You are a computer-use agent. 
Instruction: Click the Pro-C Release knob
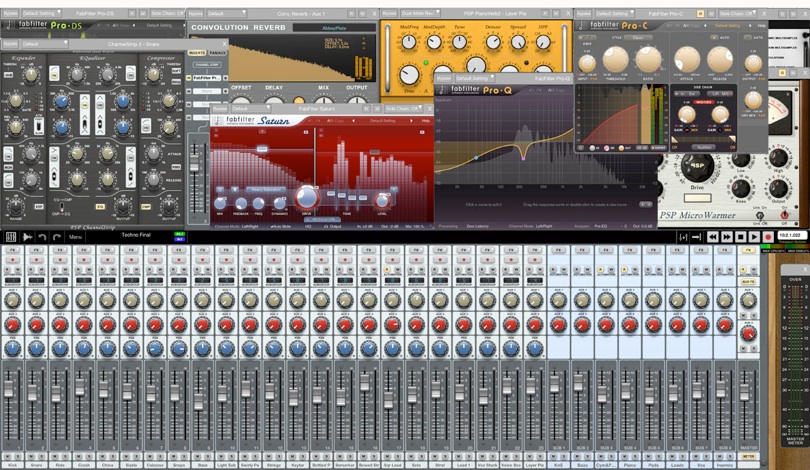(720, 59)
